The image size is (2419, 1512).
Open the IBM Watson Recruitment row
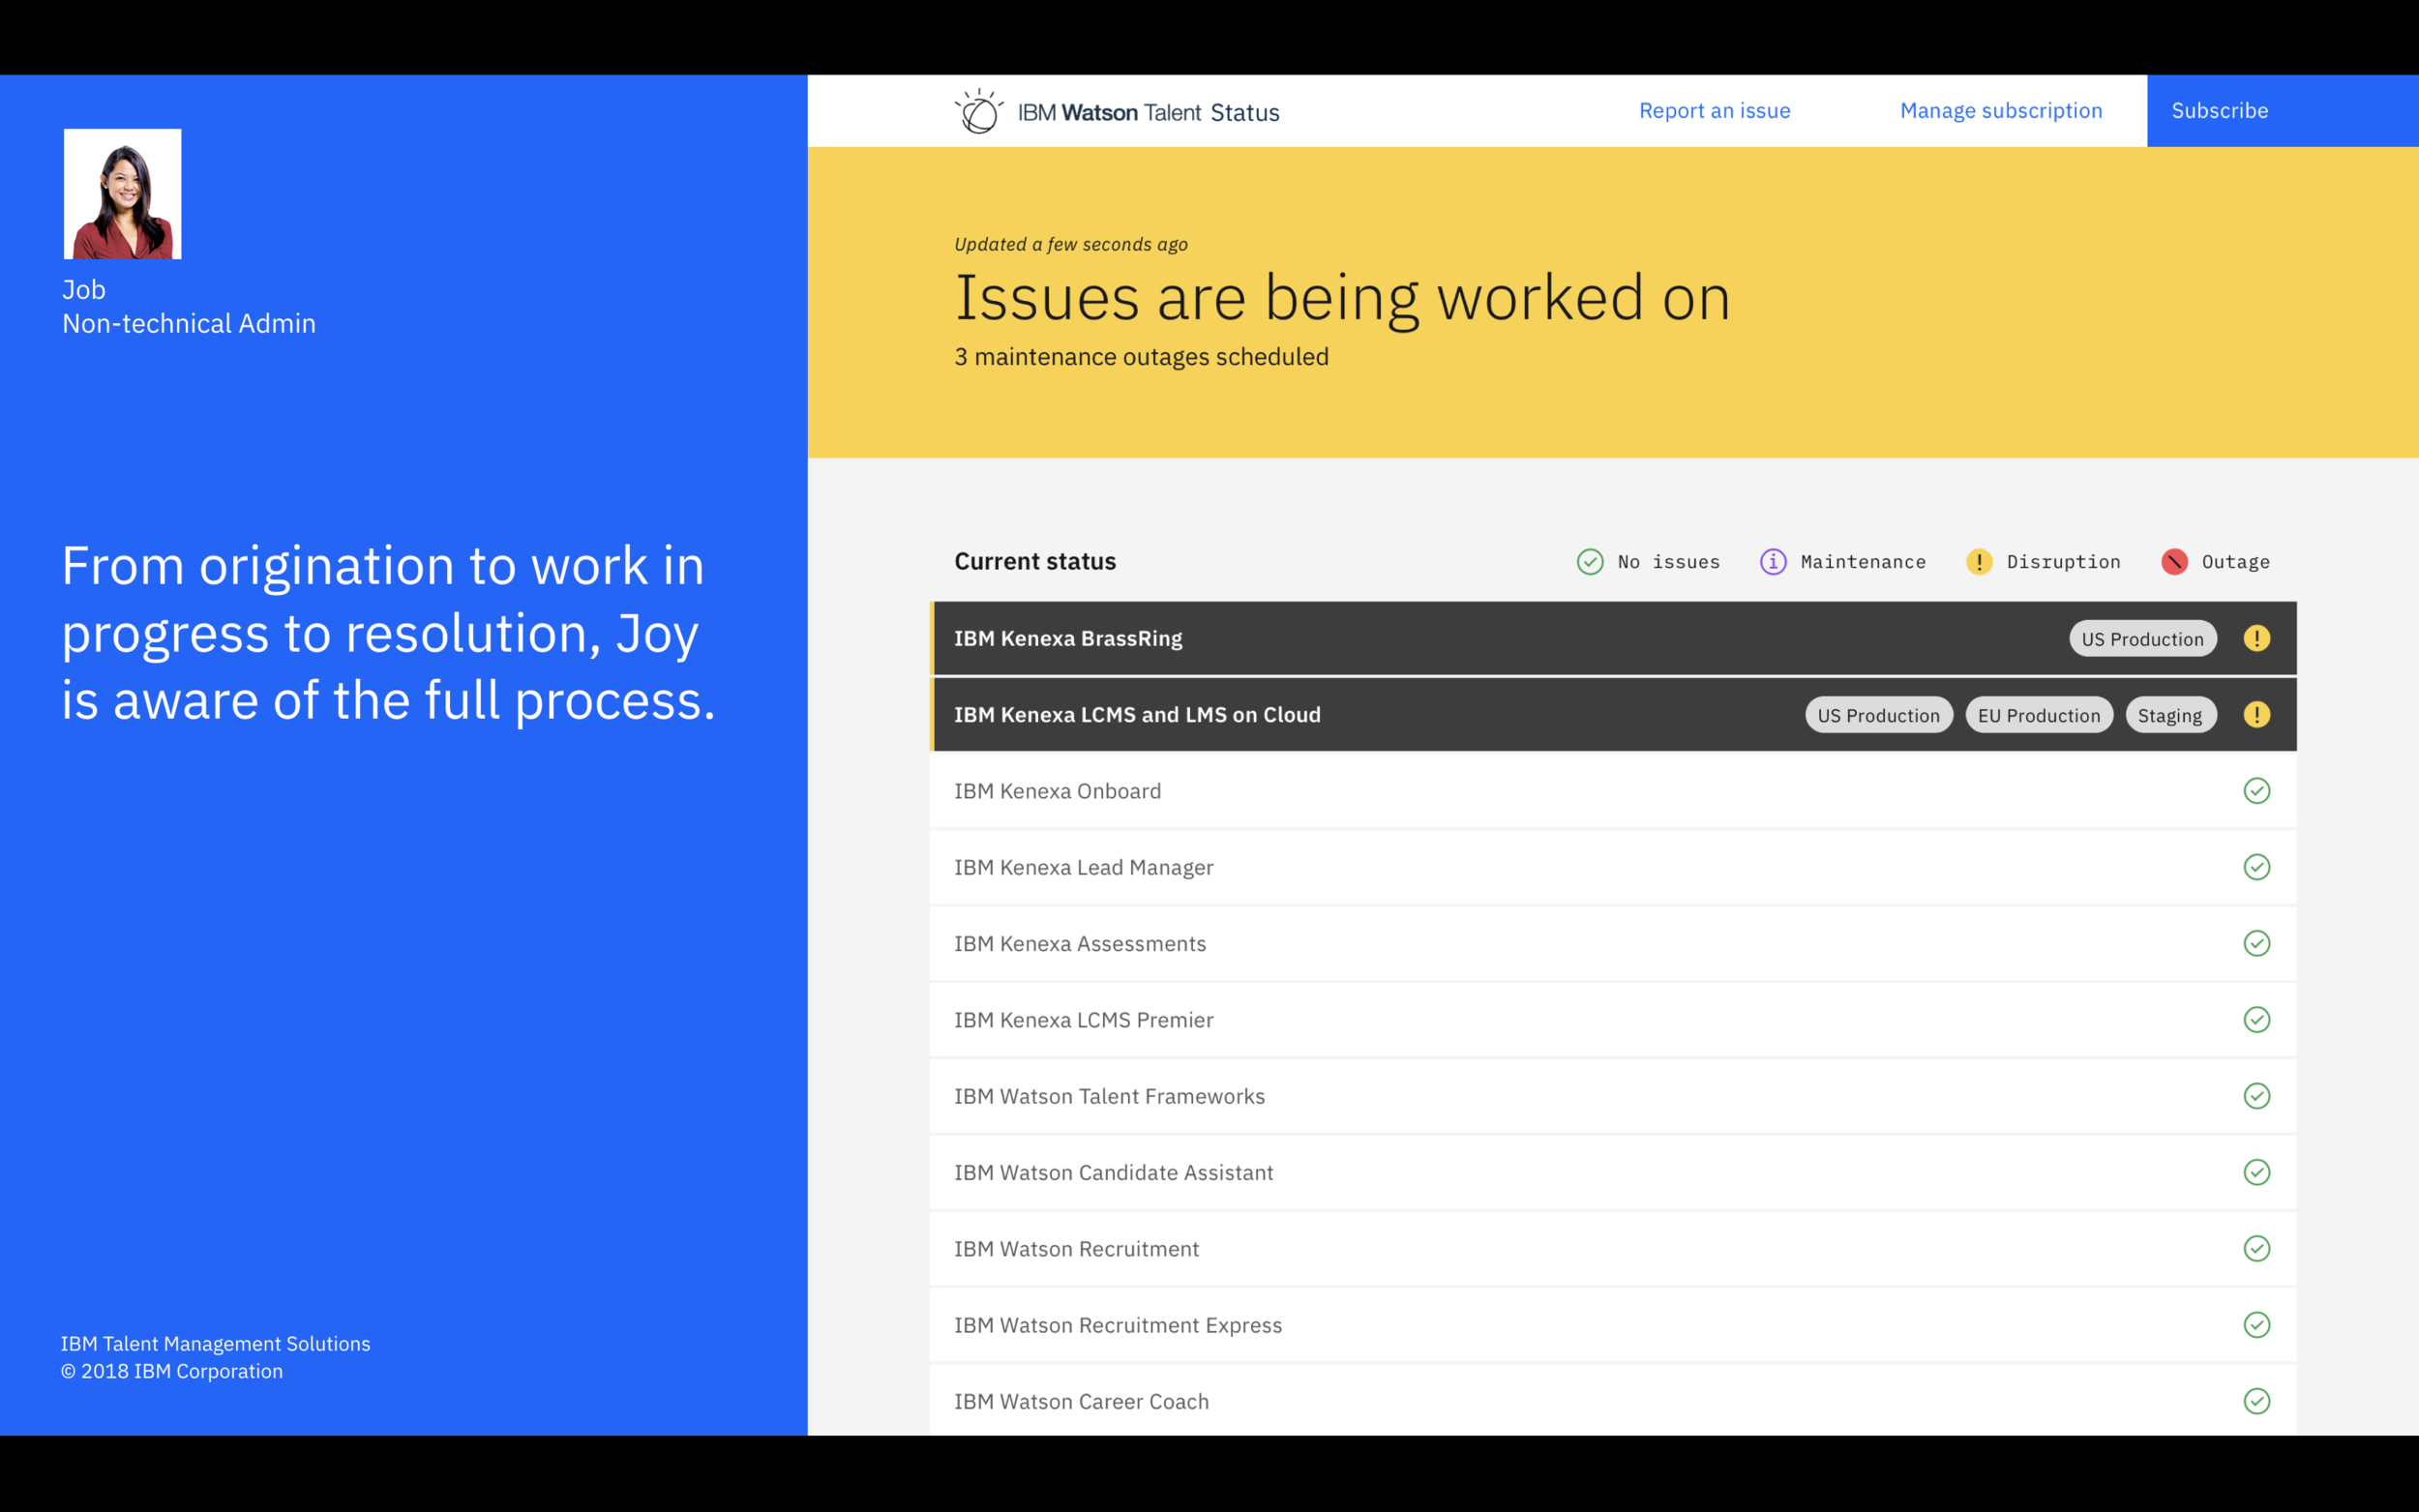coord(1613,1248)
